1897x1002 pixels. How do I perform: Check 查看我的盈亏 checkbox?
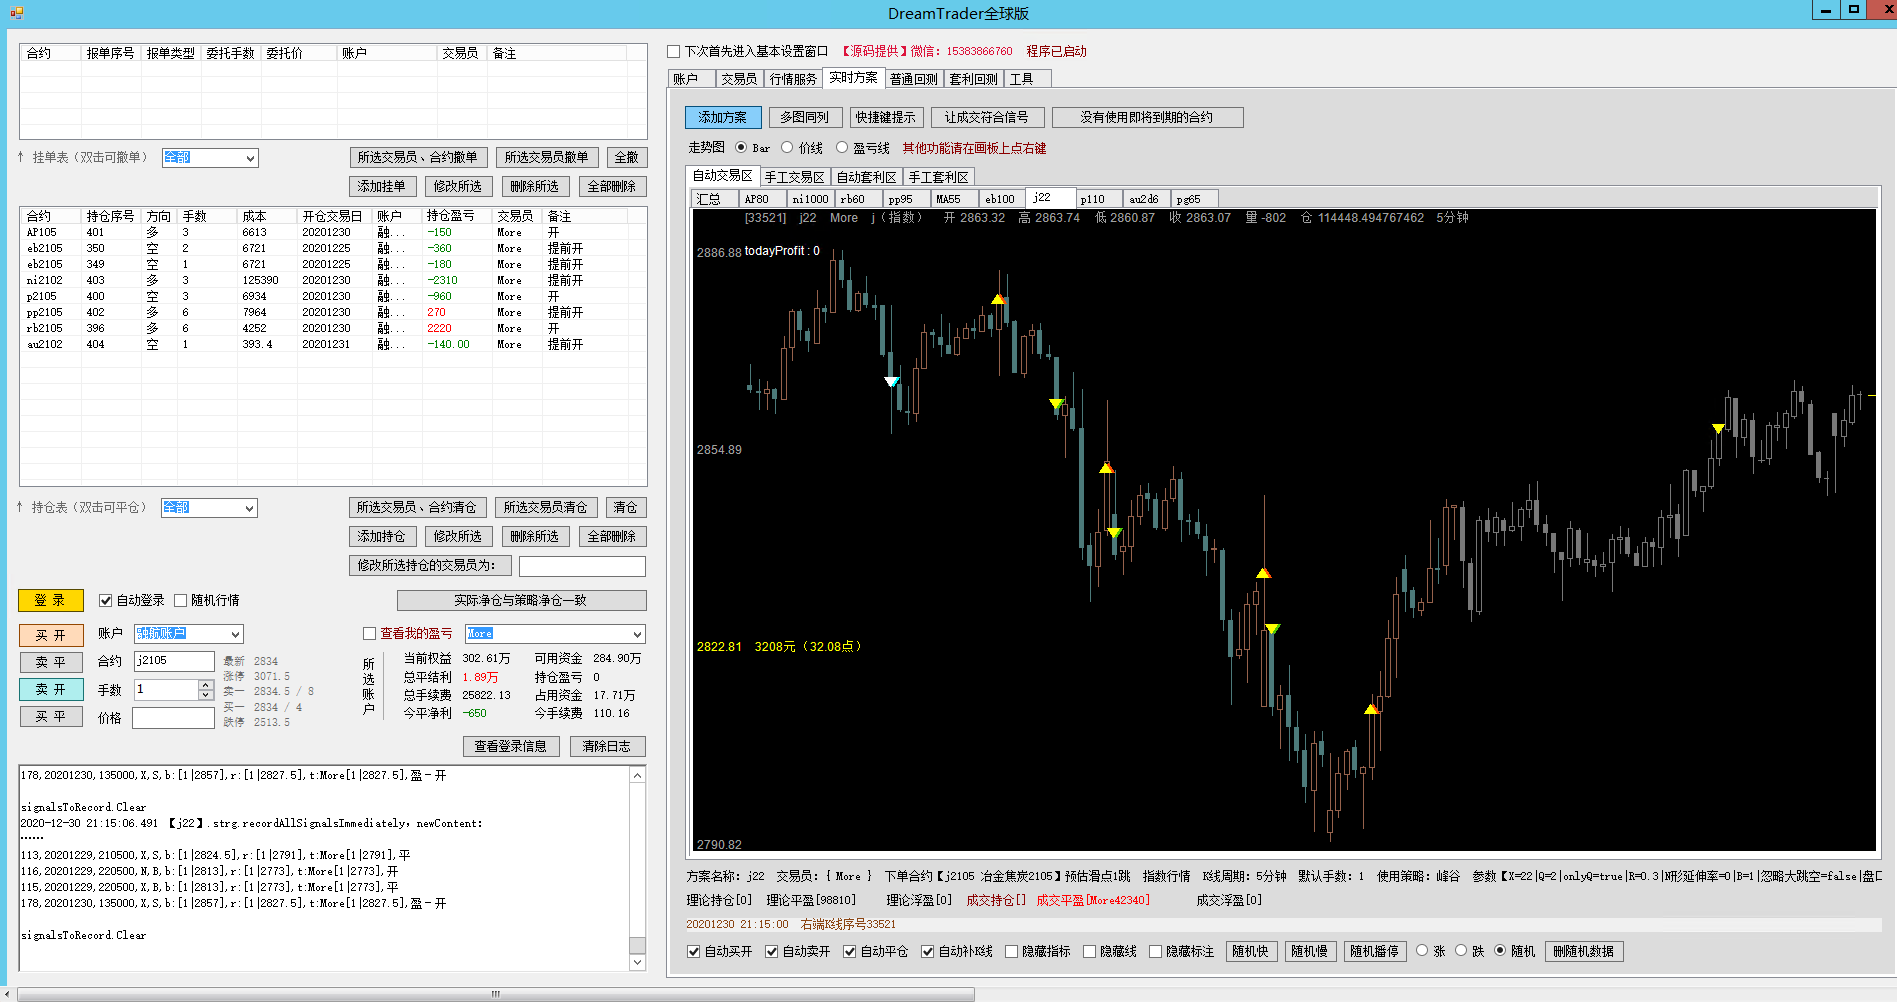click(x=369, y=633)
